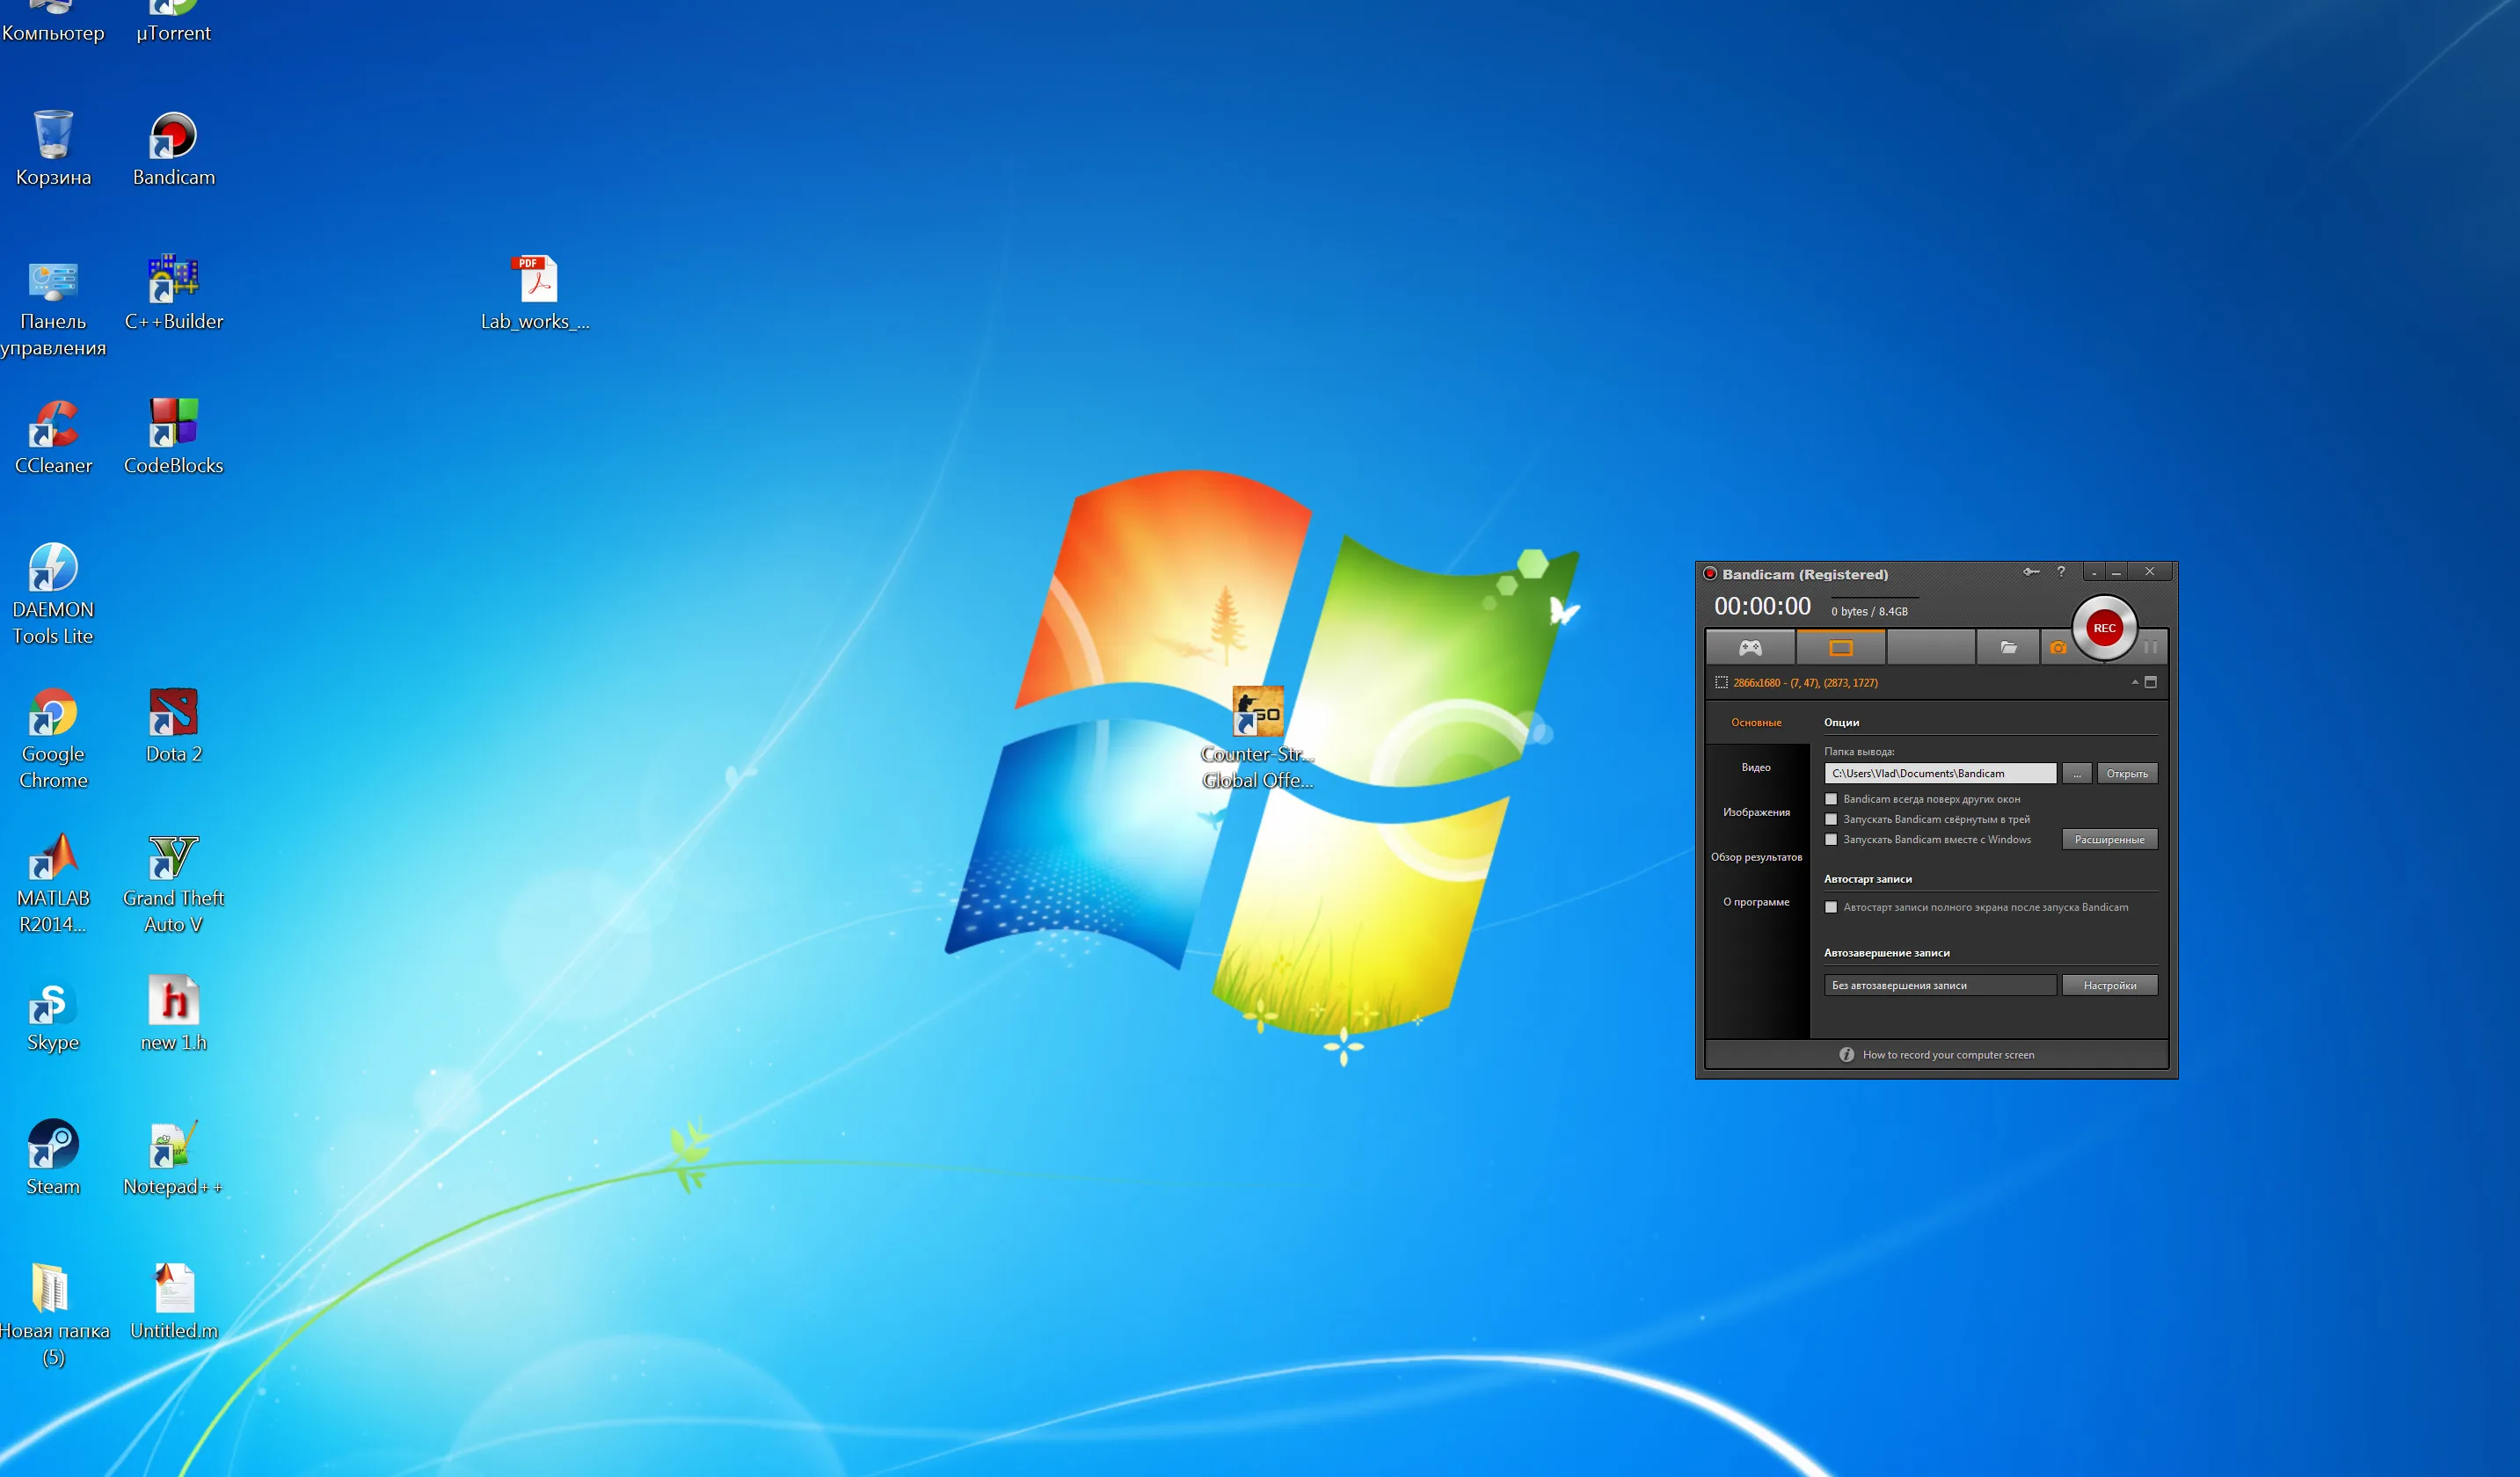Open How to record your computer screen link

point(1948,1054)
